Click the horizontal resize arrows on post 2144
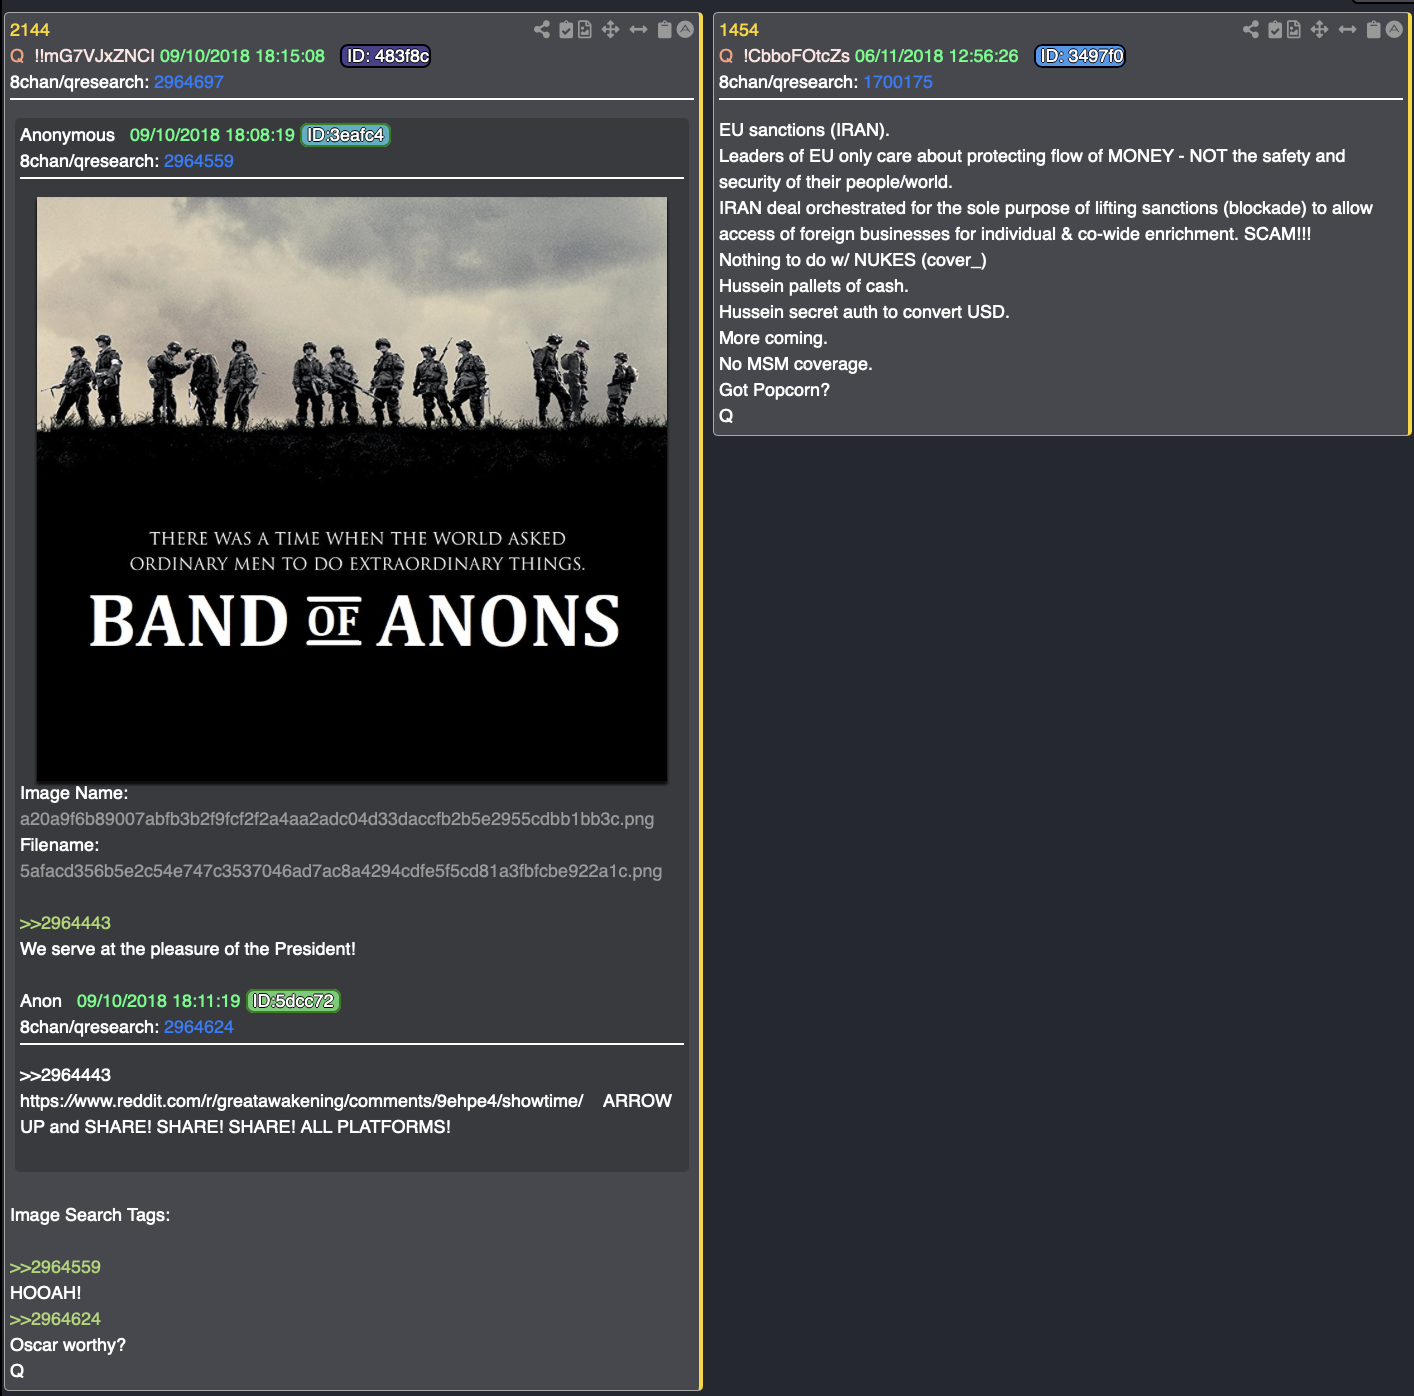1414x1396 pixels. point(638,30)
